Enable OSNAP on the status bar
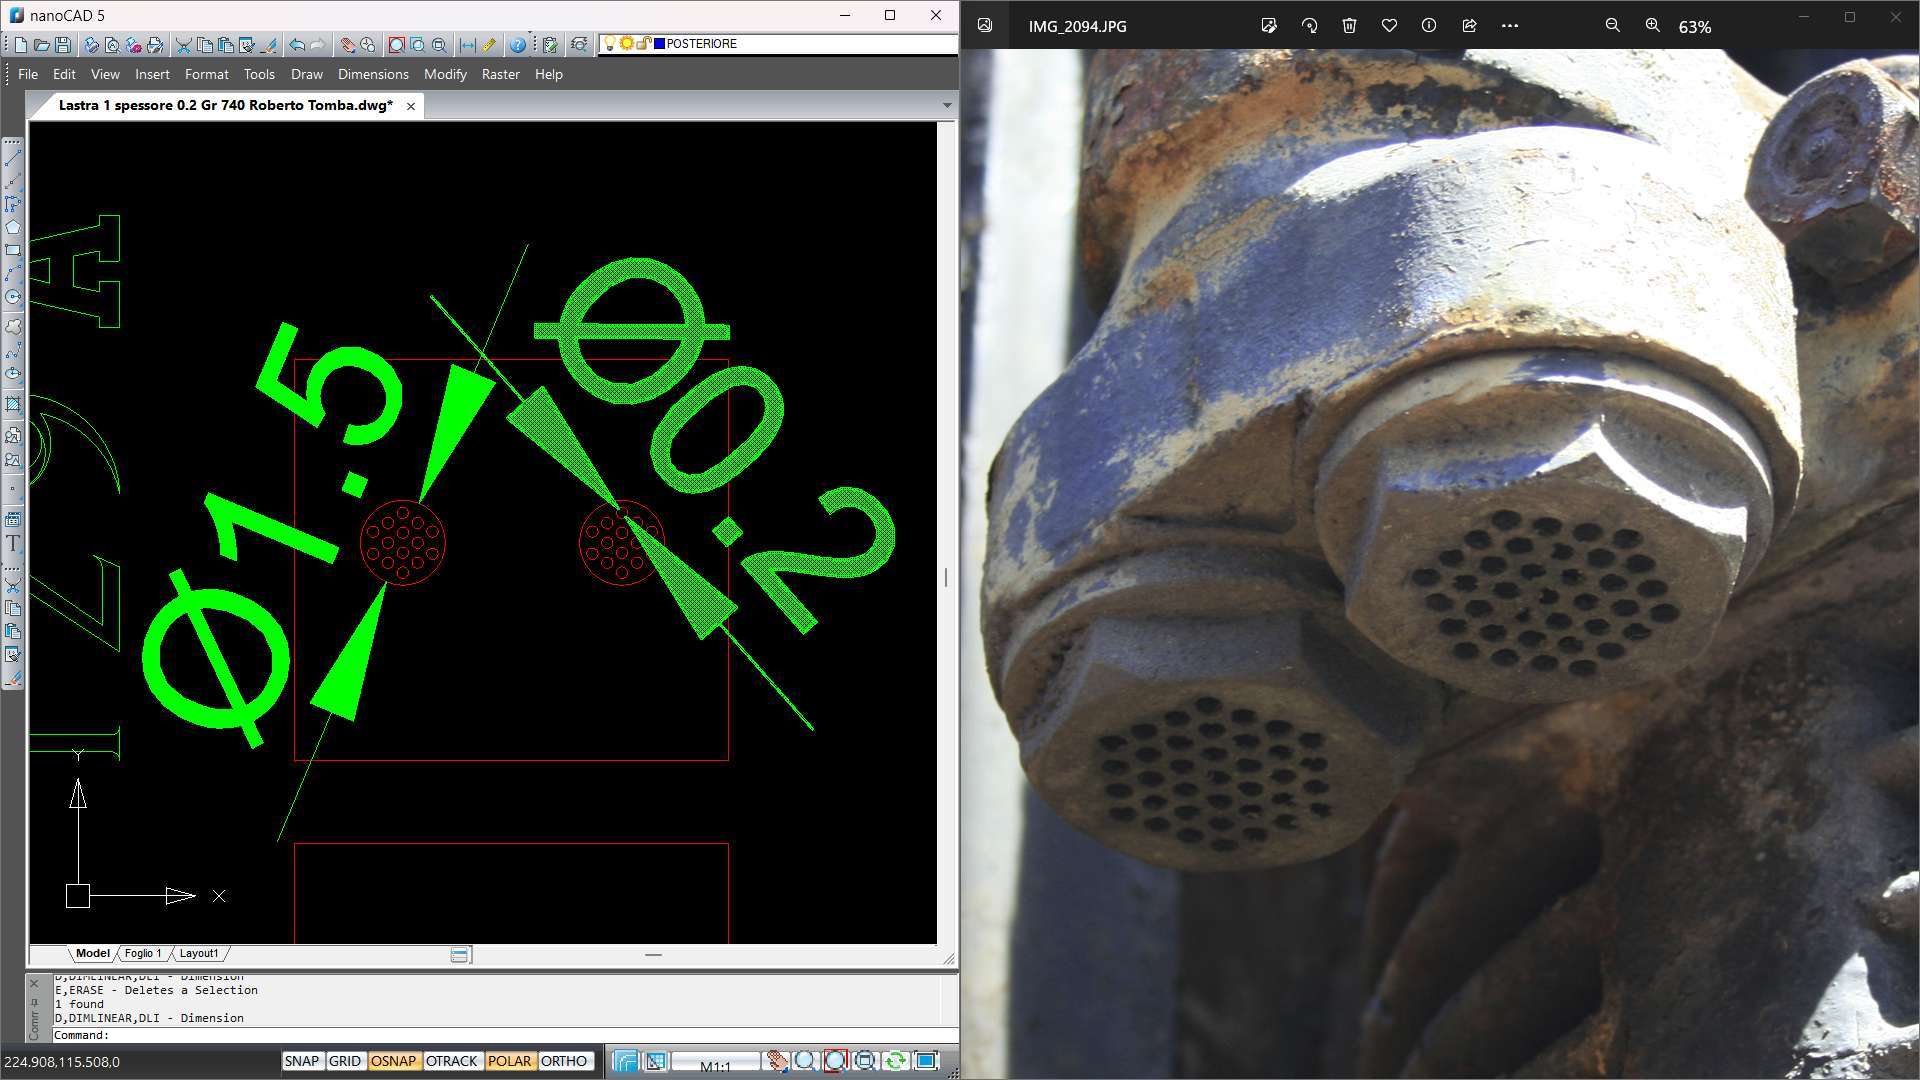Viewport: 1920px width, 1080px height. point(393,1062)
